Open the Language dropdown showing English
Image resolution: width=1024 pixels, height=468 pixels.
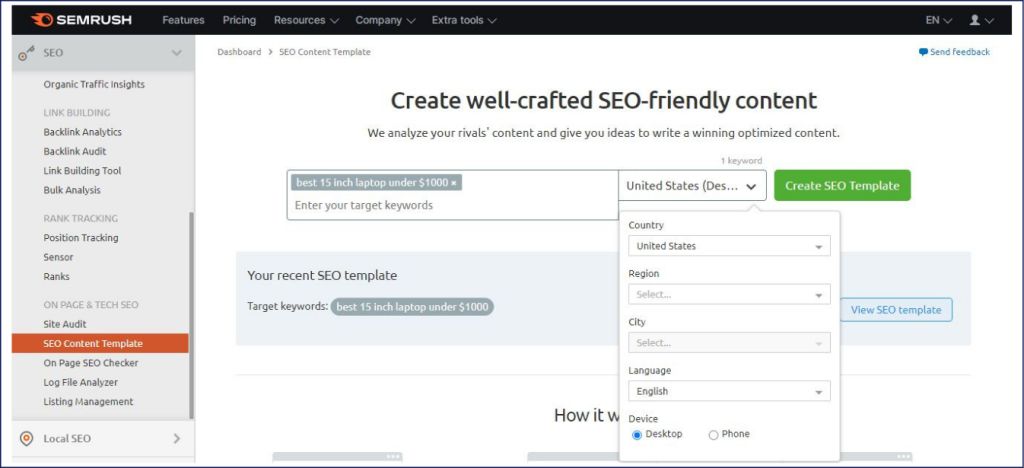729,391
